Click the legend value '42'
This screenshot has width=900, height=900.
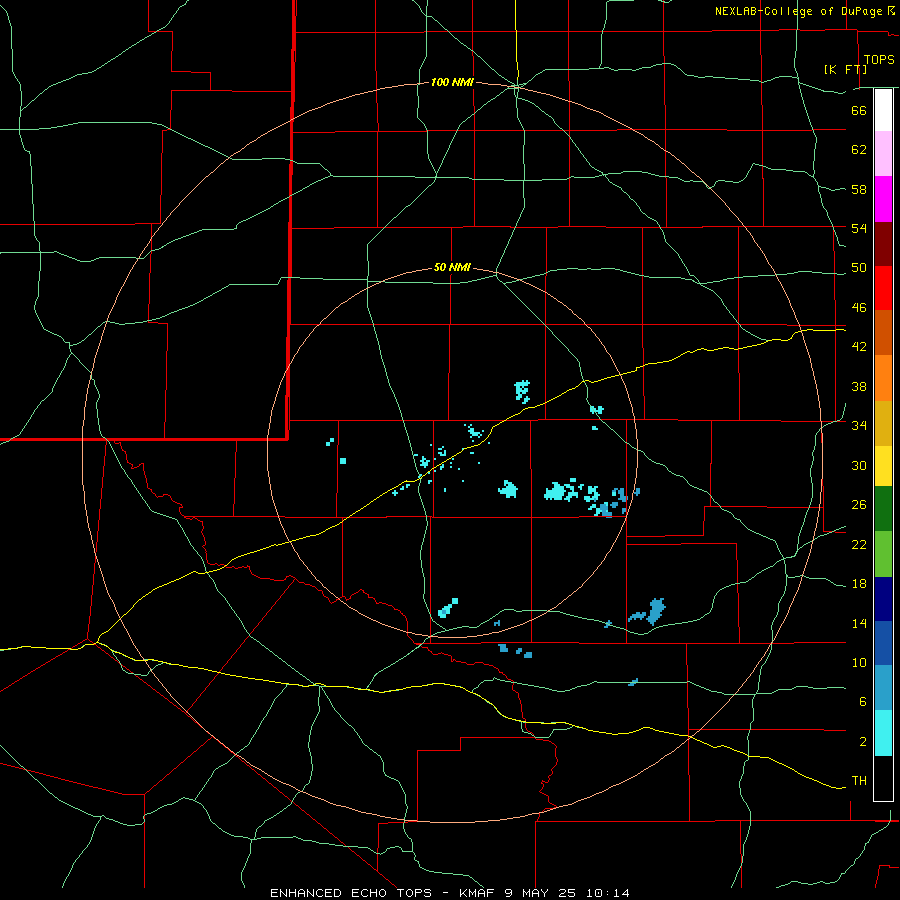859,347
